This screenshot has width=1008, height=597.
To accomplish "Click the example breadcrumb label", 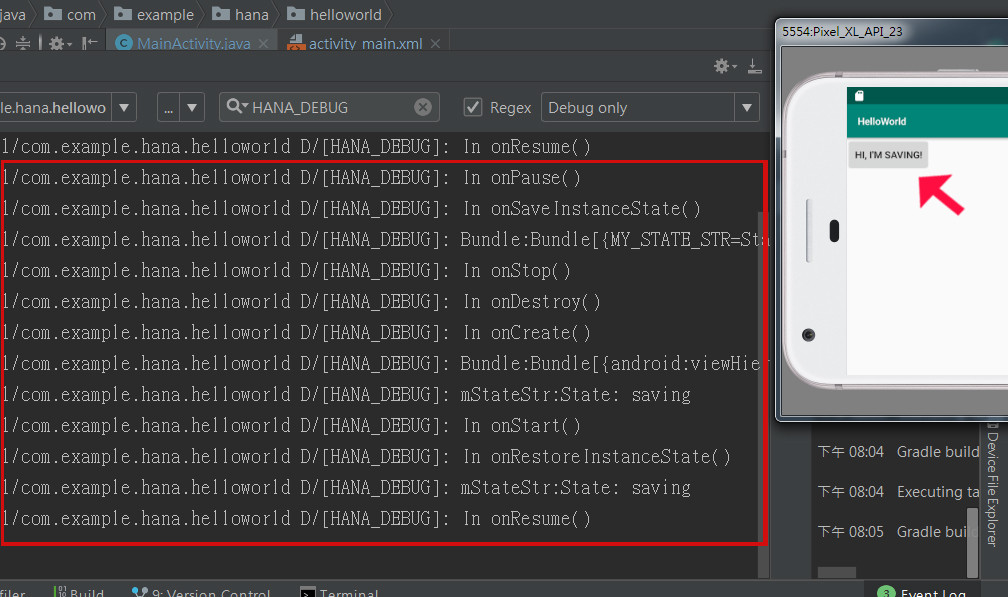I will click(x=165, y=14).
